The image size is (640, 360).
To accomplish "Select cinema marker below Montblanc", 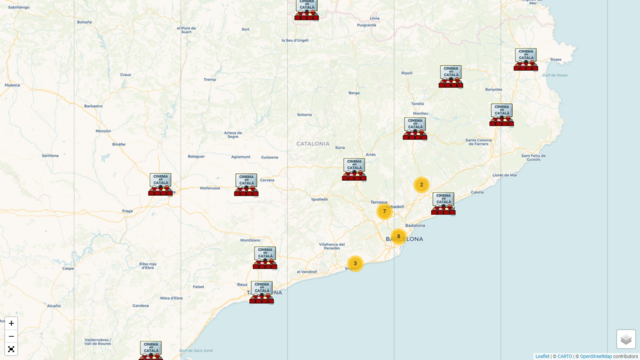I will coord(265,258).
